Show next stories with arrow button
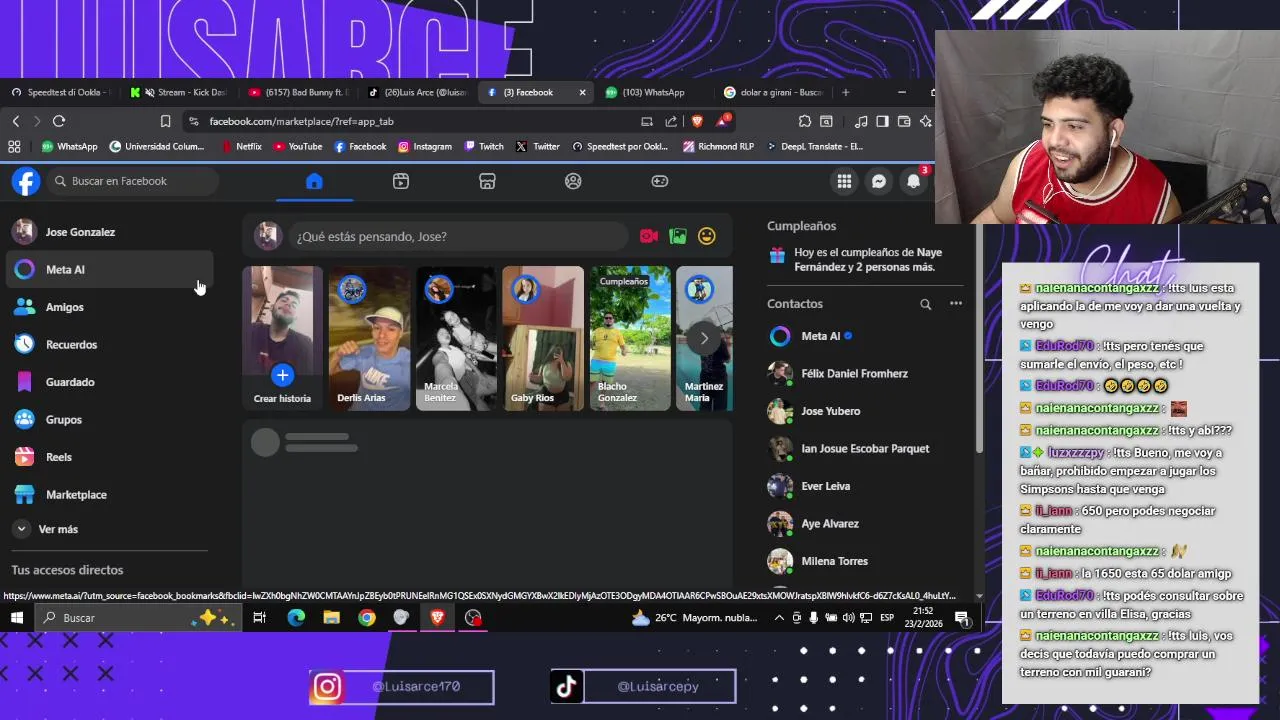This screenshot has height=720, width=1280. [x=704, y=338]
